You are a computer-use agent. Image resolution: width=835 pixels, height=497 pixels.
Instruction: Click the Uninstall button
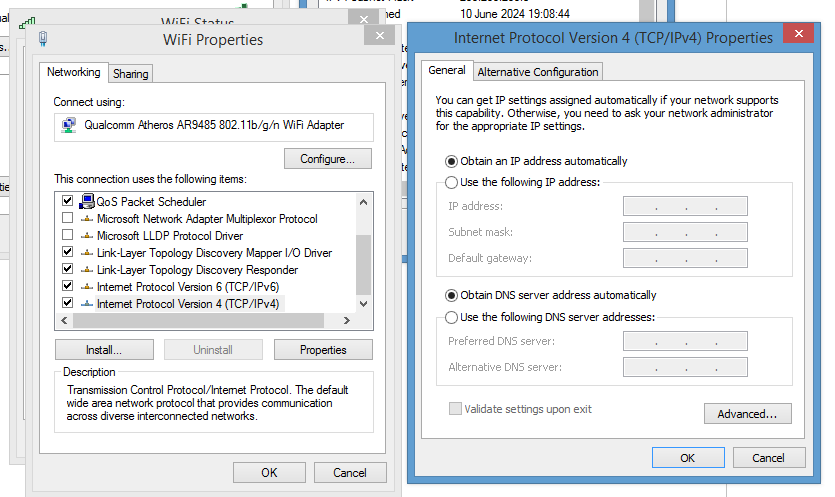tap(213, 350)
